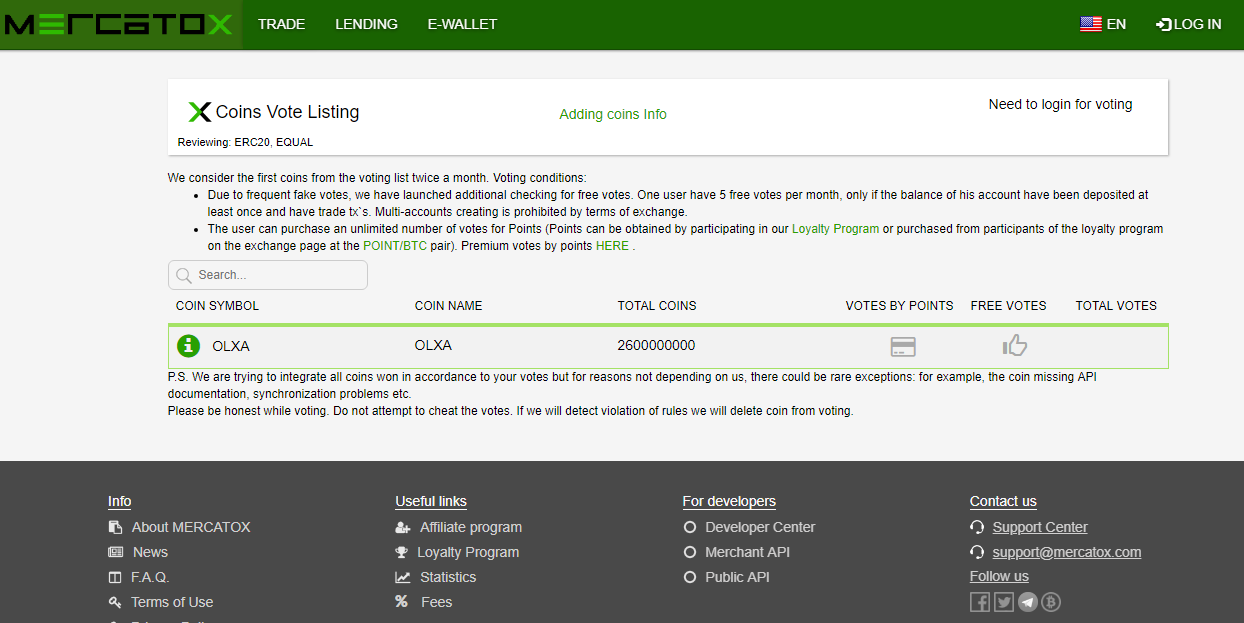The width and height of the screenshot is (1244, 623).
Task: Open the LENDING menu
Action: (x=366, y=24)
